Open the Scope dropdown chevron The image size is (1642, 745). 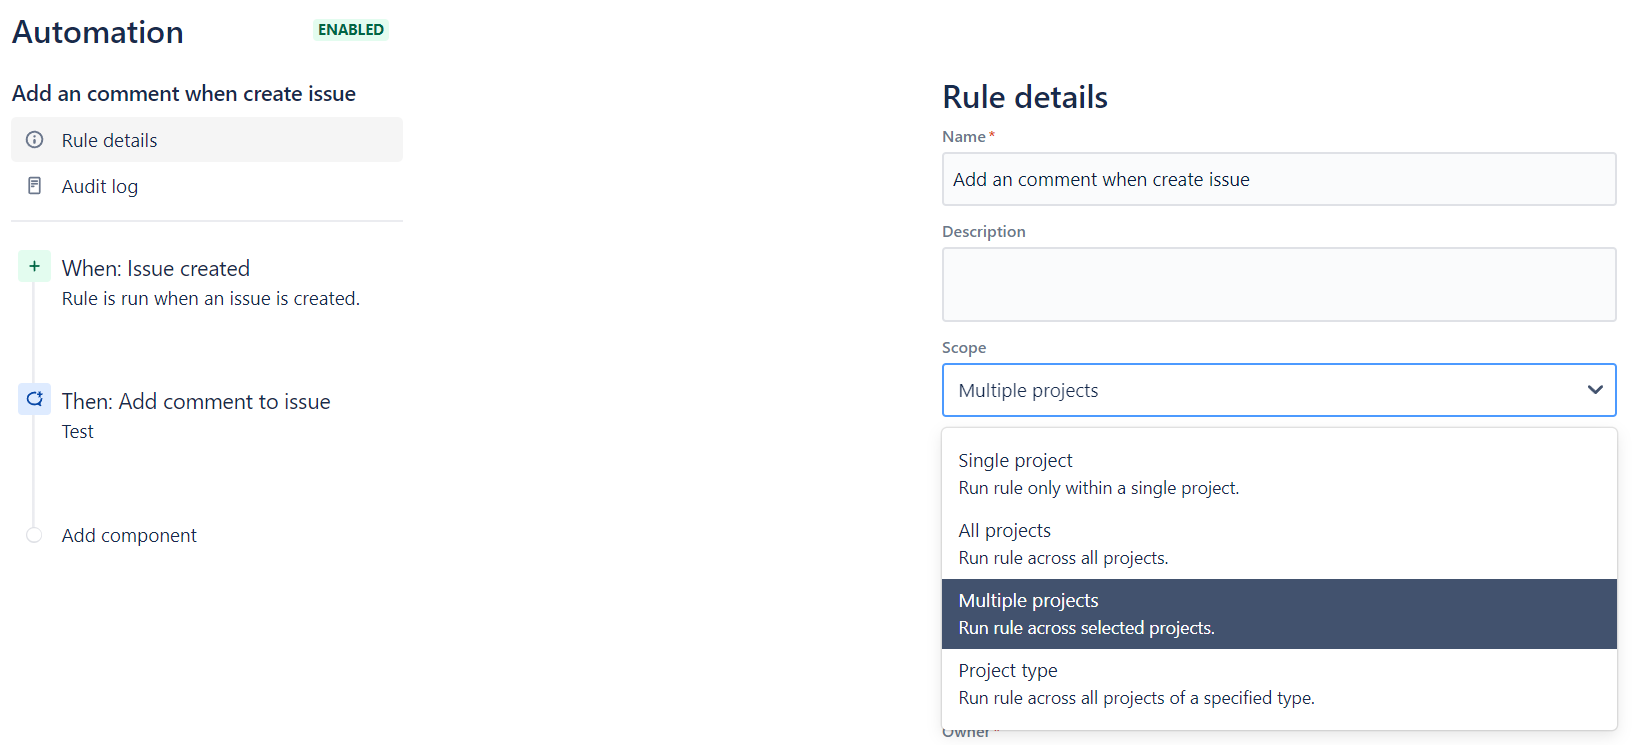pyautogui.click(x=1596, y=390)
